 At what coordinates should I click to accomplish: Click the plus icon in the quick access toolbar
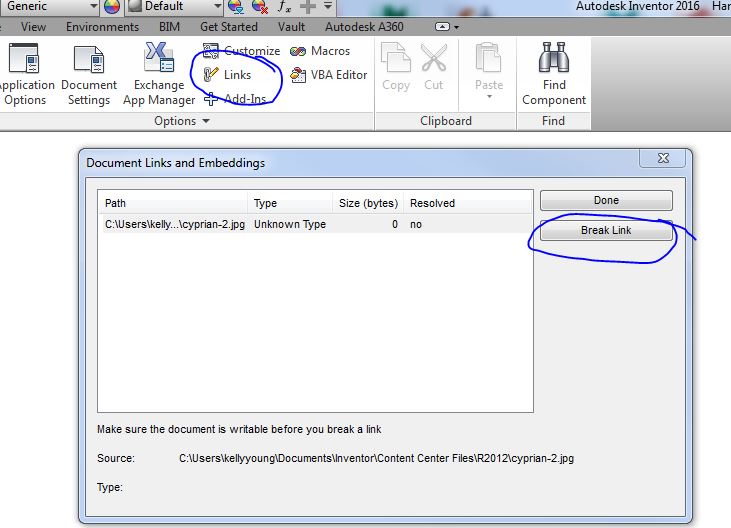coord(308,7)
